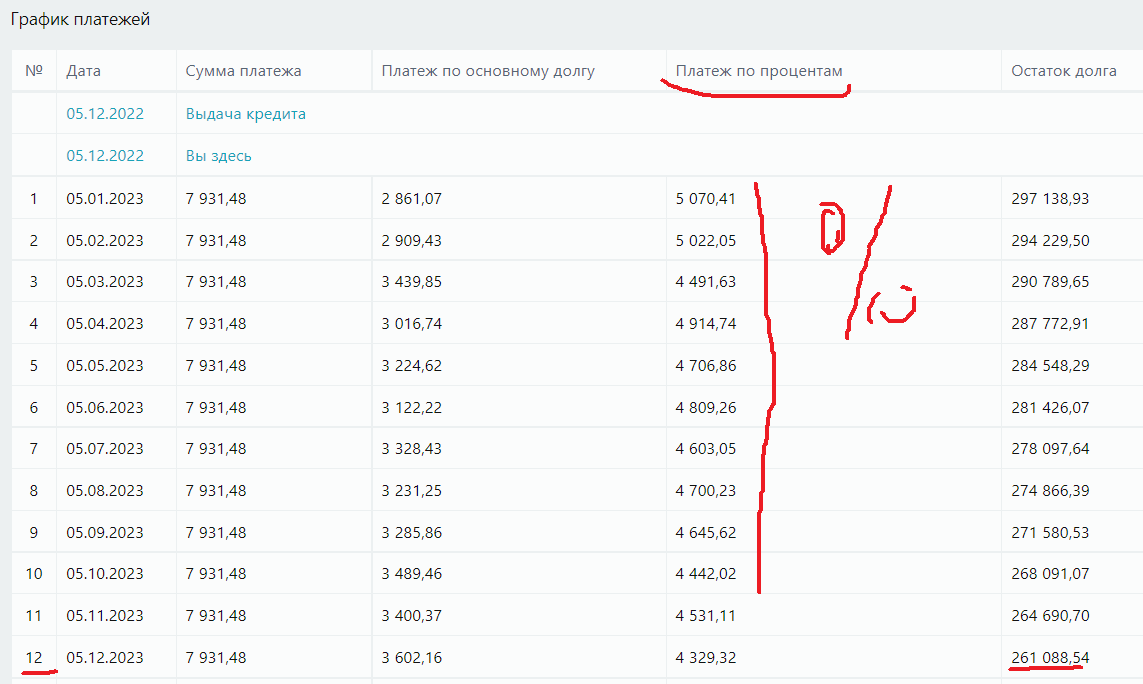
Task: Click interest payment value 4 914,74
Action: [706, 324]
